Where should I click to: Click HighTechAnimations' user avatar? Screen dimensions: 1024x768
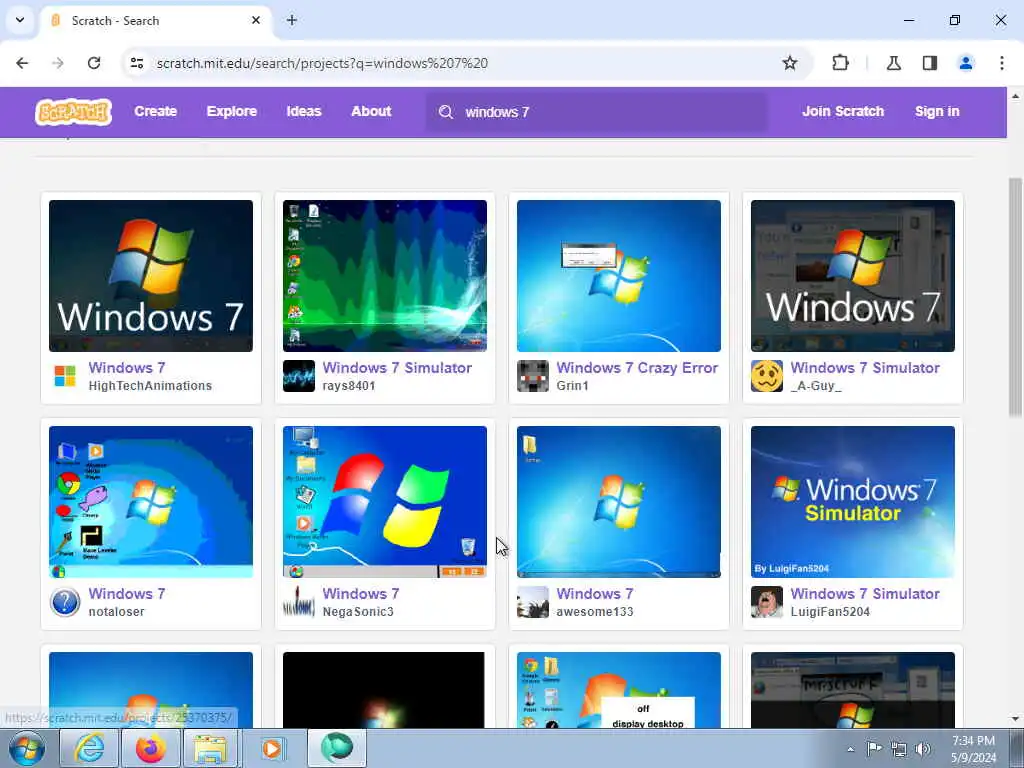tap(65, 376)
